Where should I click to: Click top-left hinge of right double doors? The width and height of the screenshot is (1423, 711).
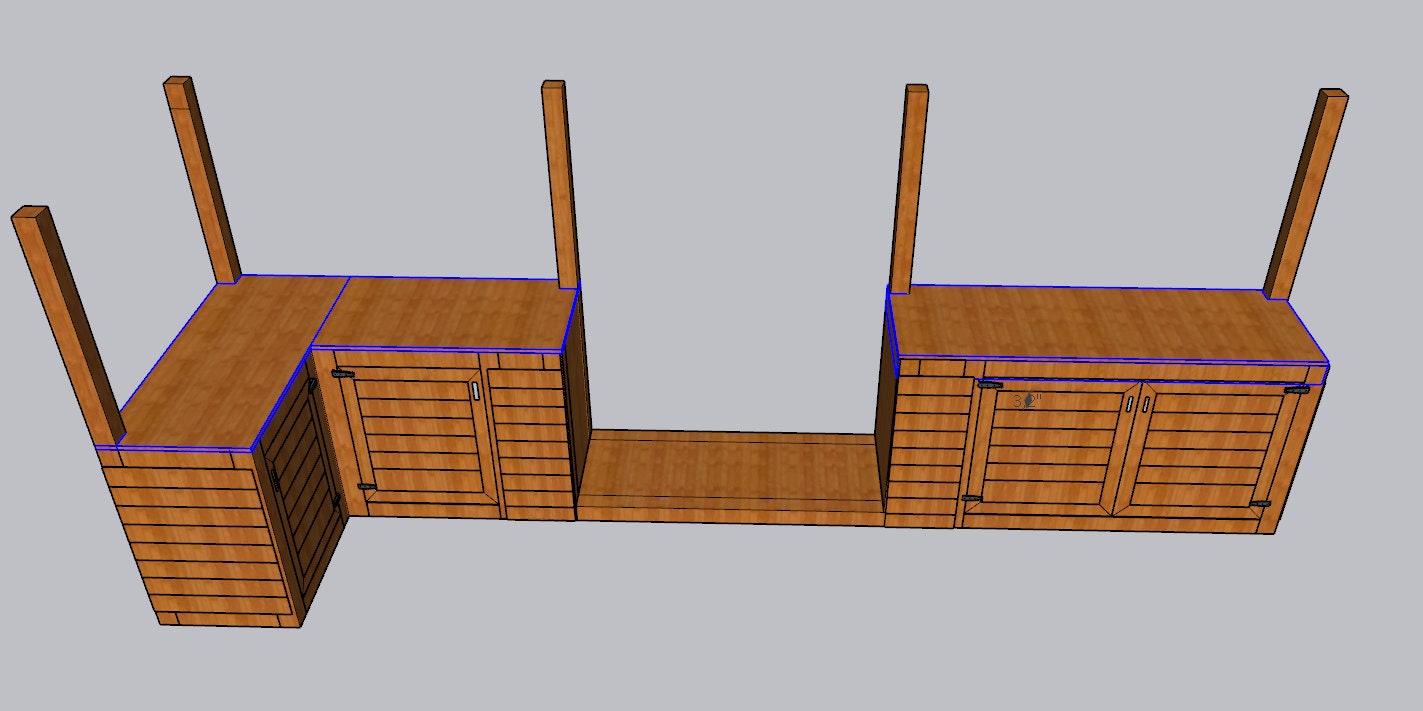coord(990,383)
